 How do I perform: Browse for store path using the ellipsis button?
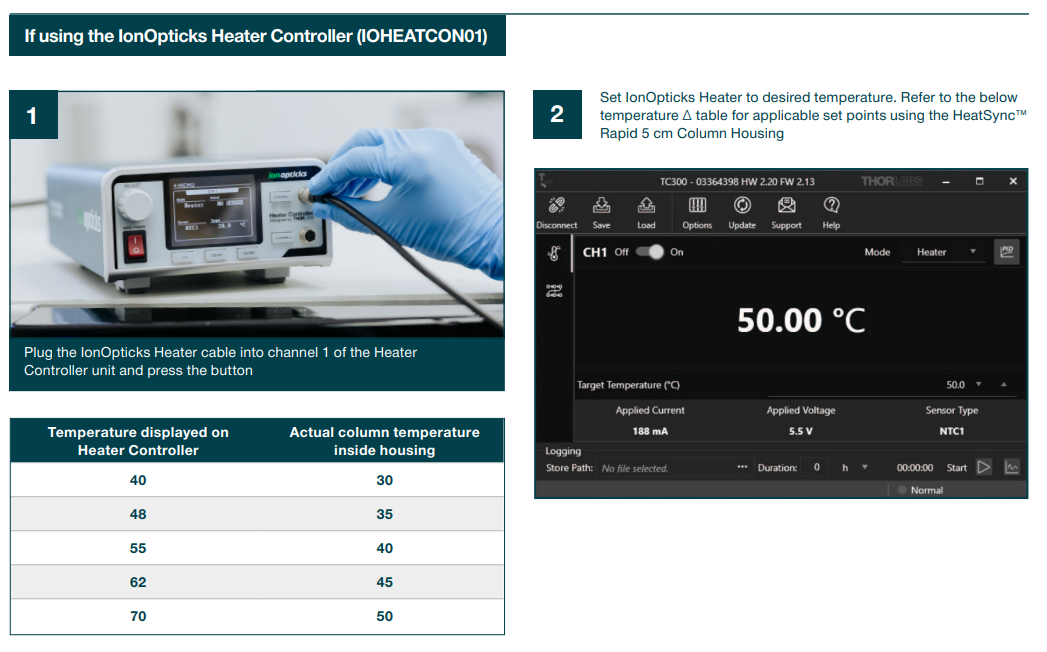click(742, 468)
